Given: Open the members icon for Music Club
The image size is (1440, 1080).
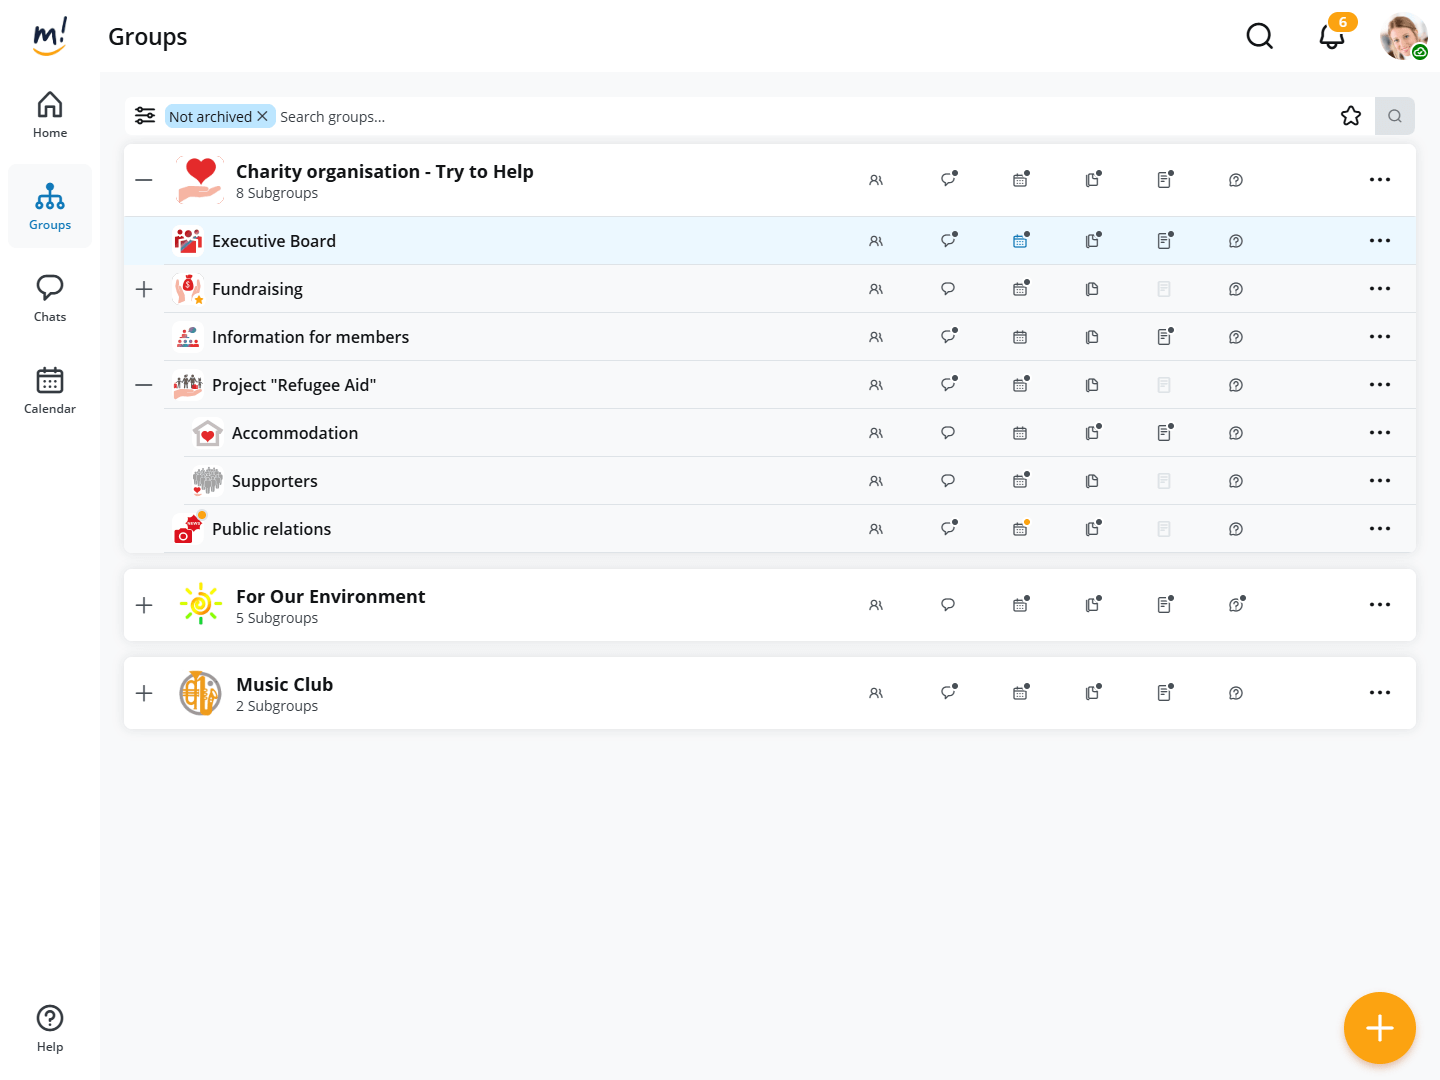Looking at the screenshot, I should (876, 693).
